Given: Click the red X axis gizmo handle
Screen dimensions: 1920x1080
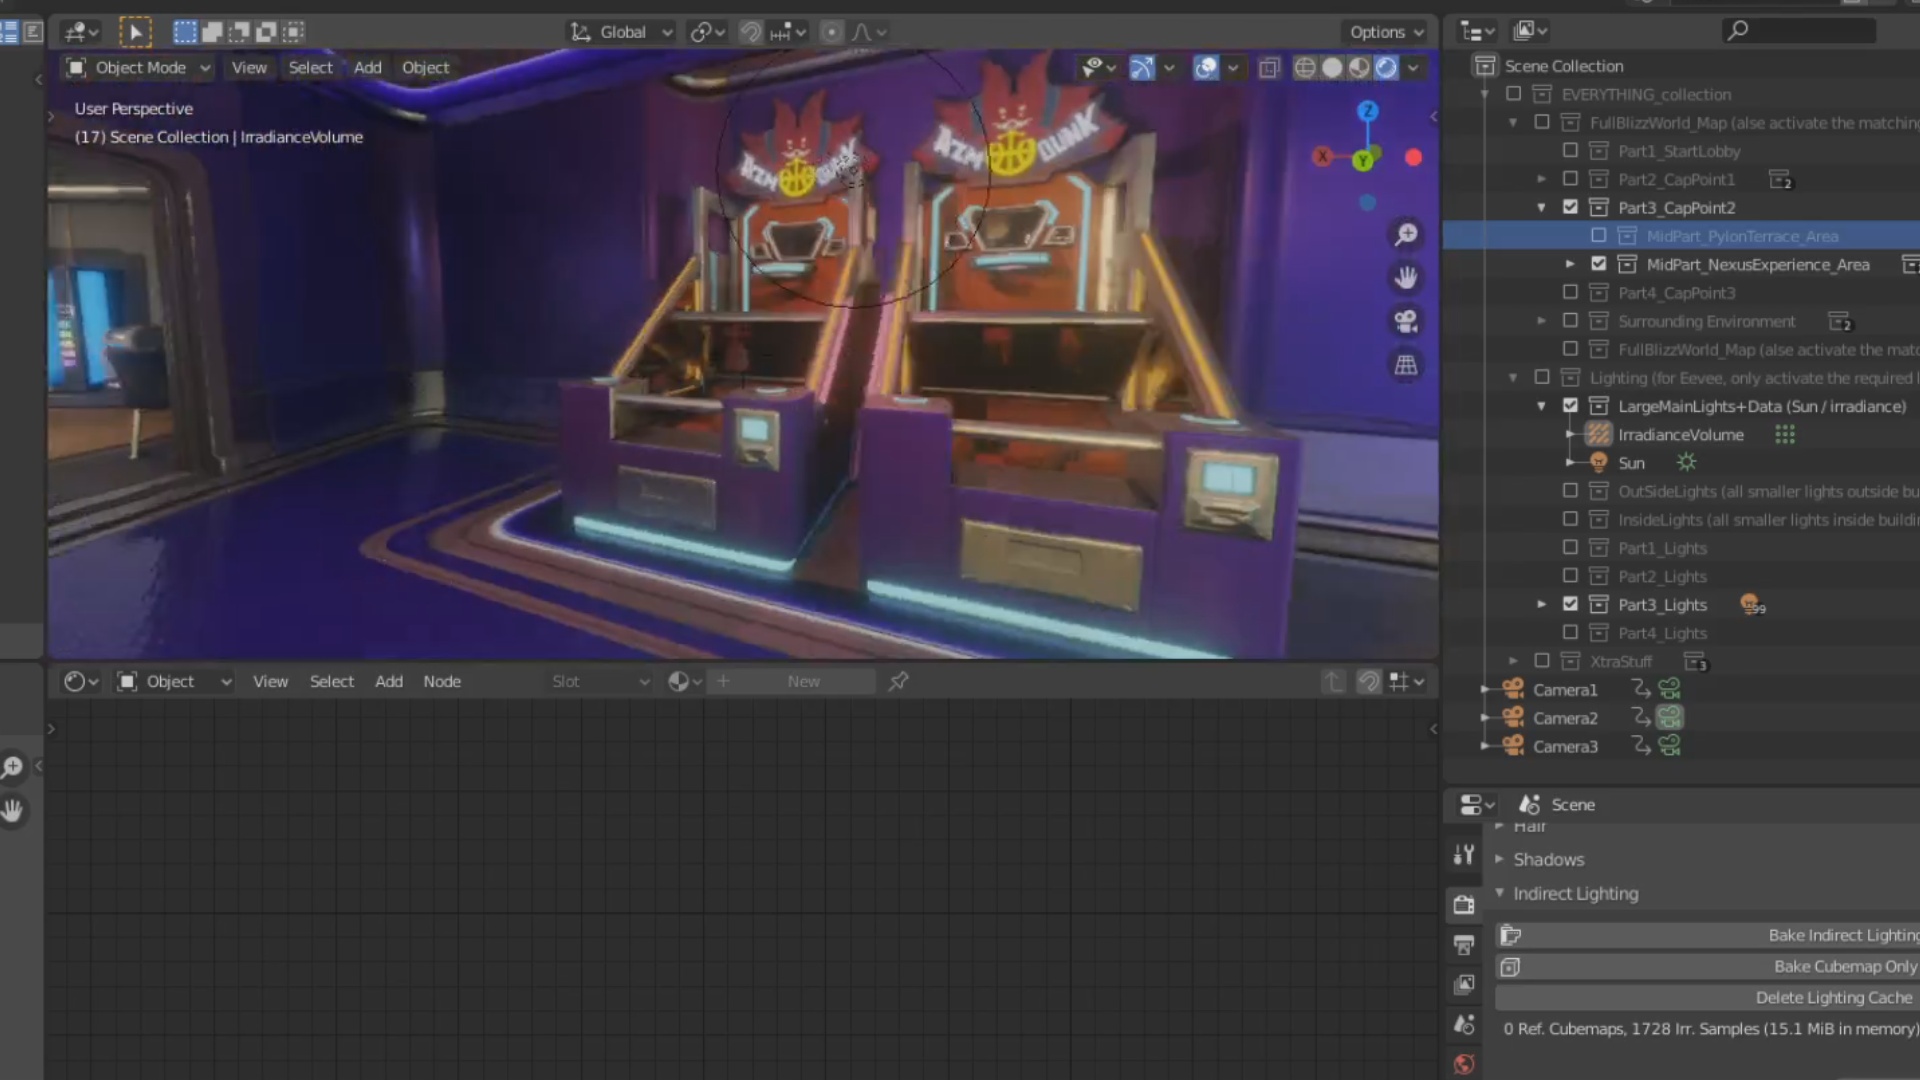Looking at the screenshot, I should pos(1322,157).
